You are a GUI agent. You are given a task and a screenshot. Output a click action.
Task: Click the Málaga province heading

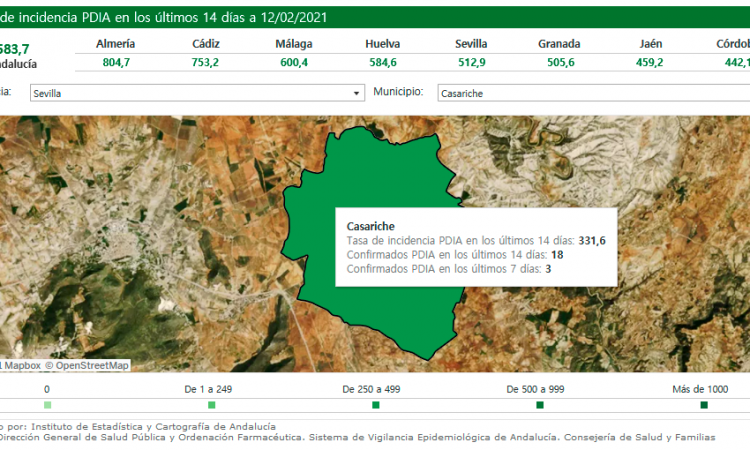pos(294,44)
